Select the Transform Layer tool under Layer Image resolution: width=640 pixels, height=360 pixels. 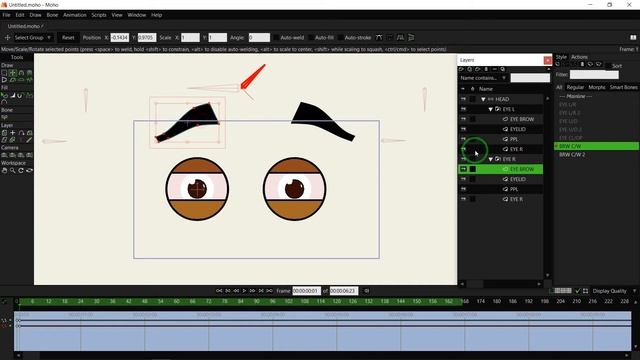13,133
